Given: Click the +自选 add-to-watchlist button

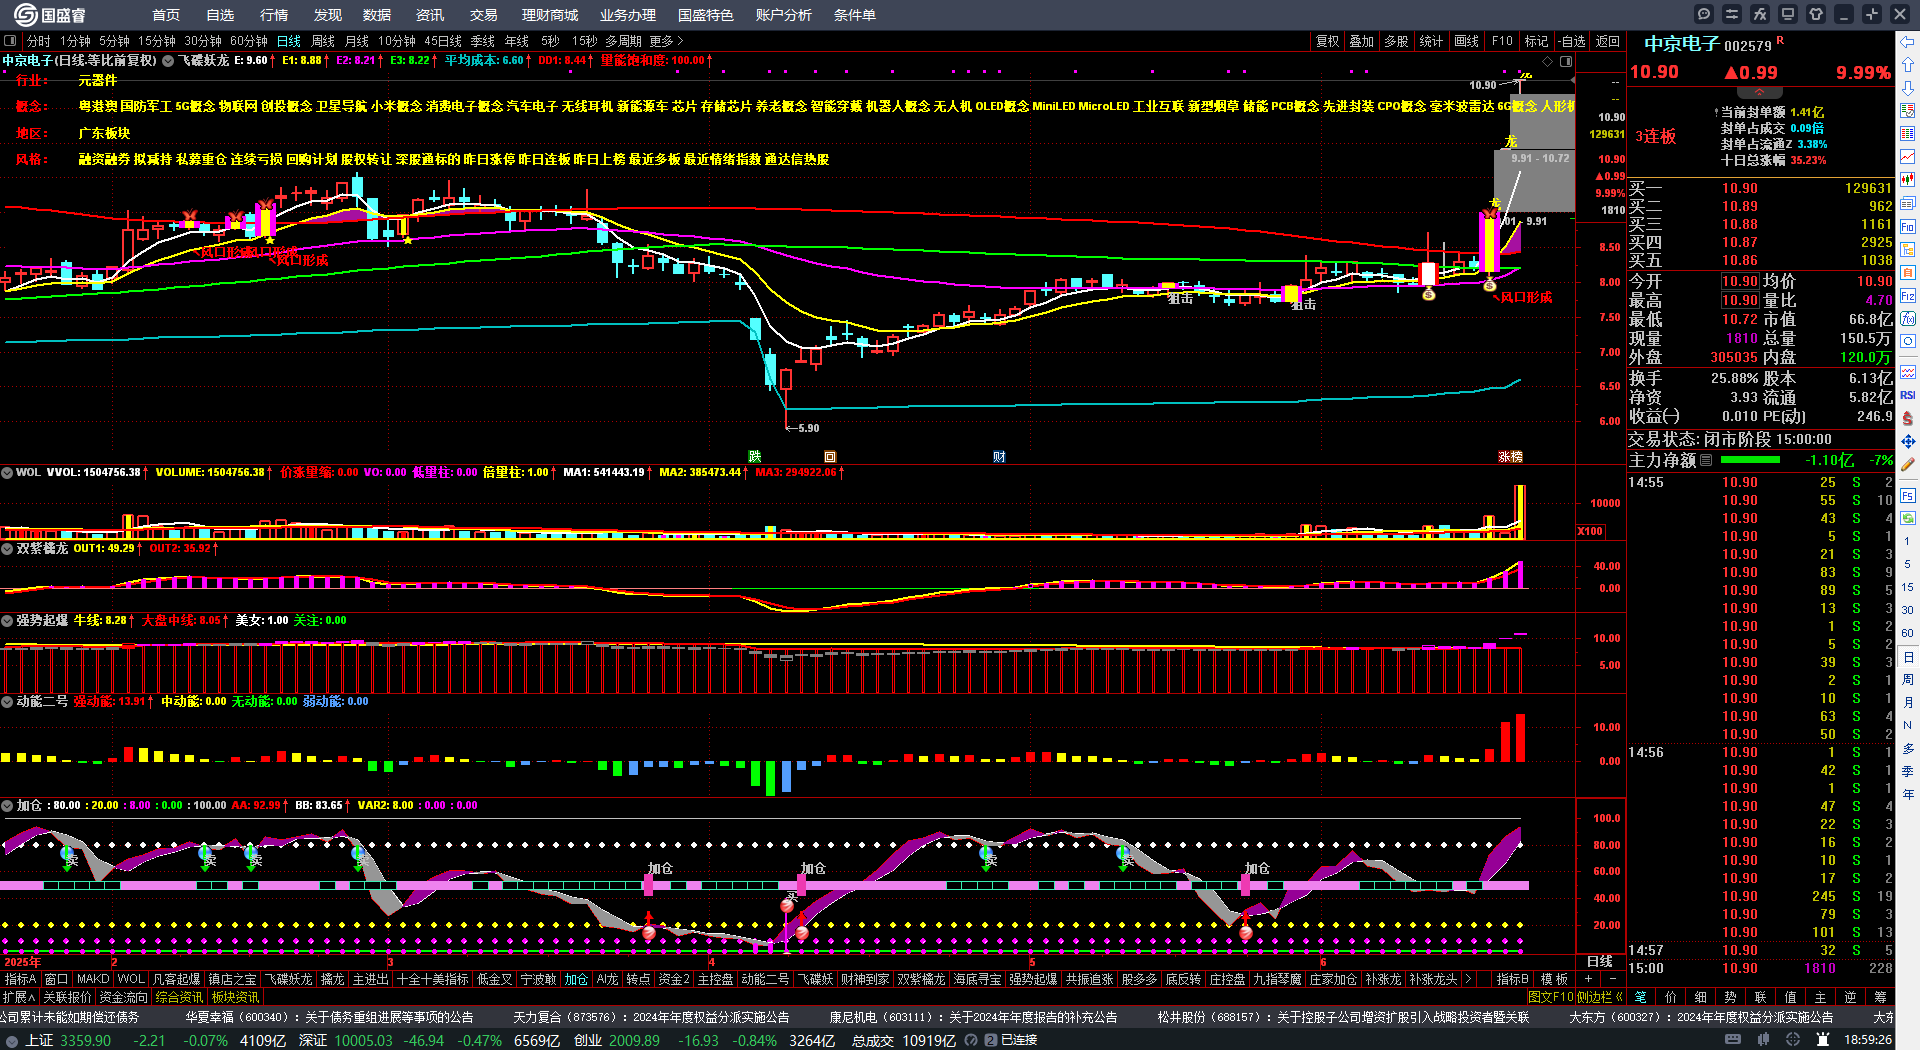Looking at the screenshot, I should point(1571,41).
